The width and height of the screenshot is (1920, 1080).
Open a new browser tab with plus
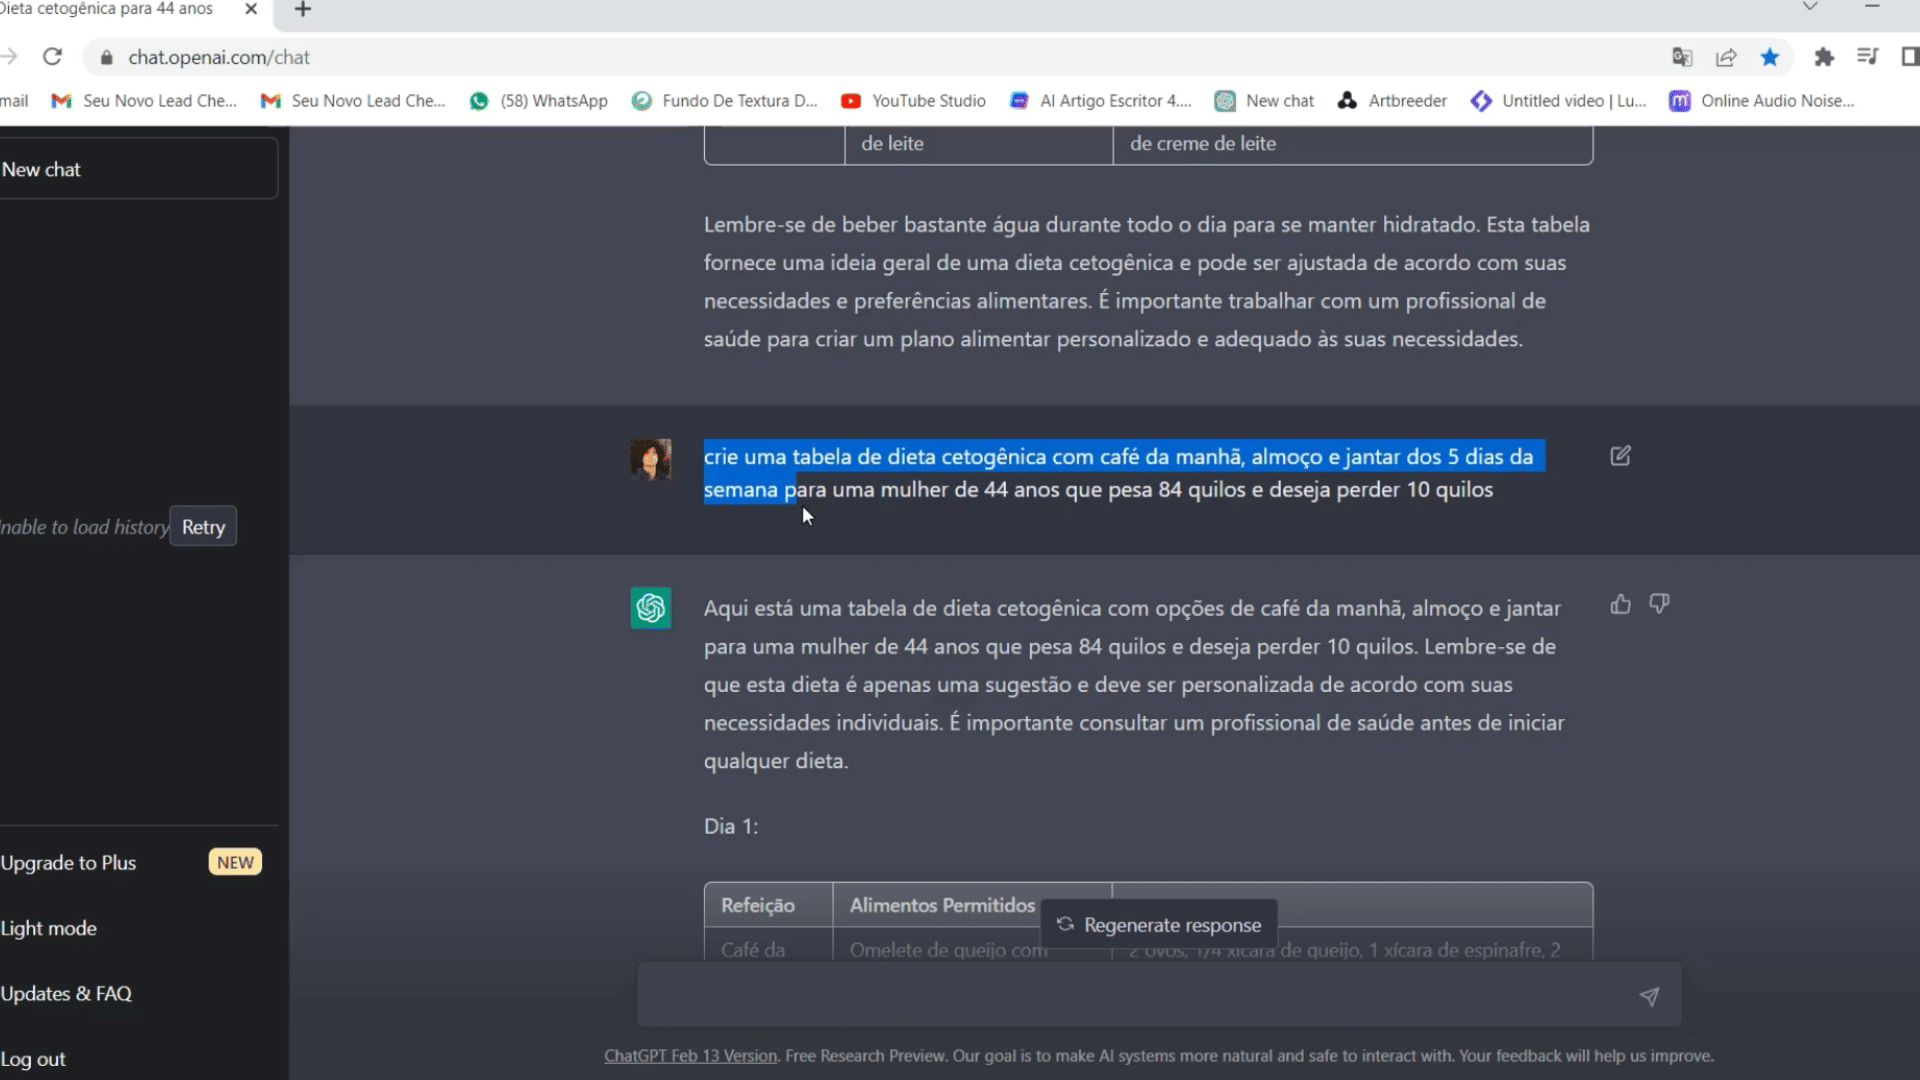303,10
